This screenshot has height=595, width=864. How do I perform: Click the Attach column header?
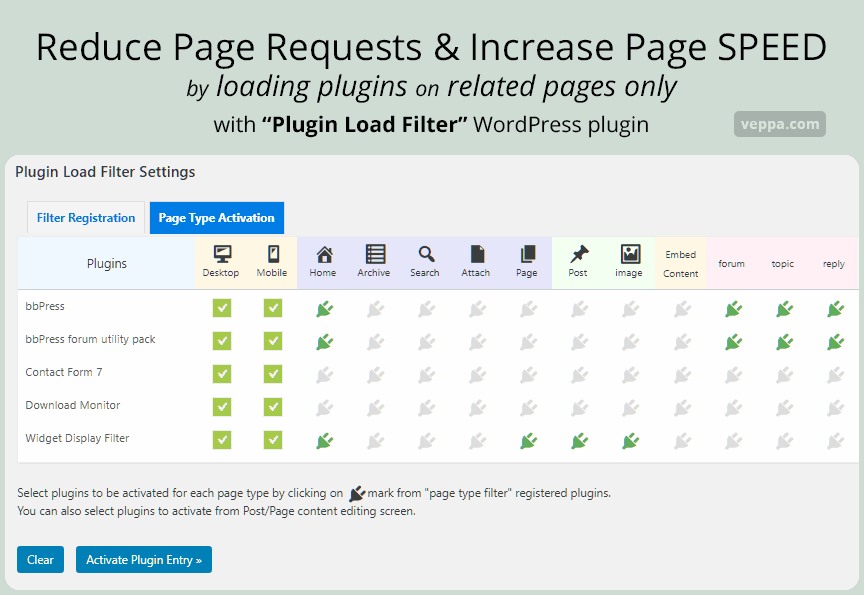476,262
